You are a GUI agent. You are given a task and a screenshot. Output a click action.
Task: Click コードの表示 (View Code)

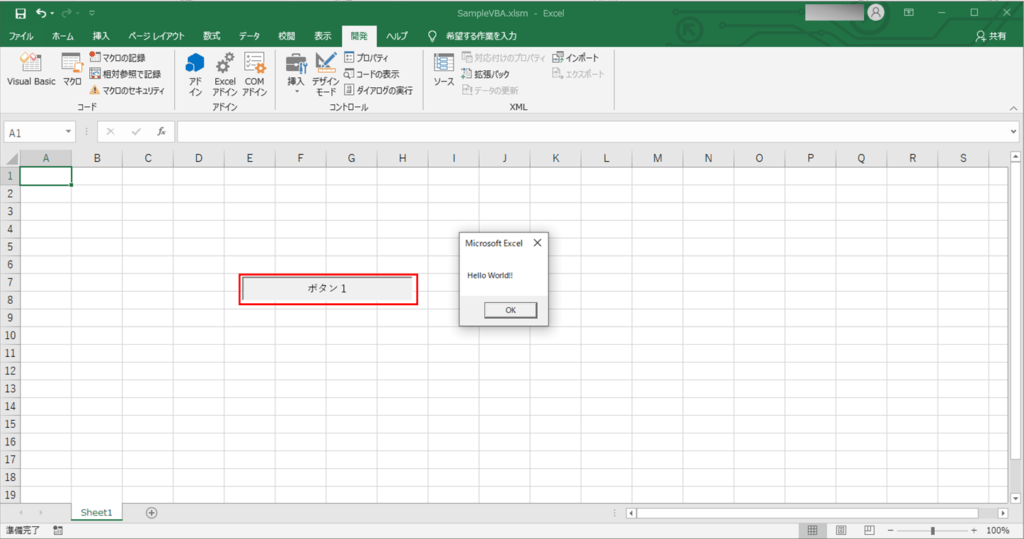pyautogui.click(x=372, y=74)
